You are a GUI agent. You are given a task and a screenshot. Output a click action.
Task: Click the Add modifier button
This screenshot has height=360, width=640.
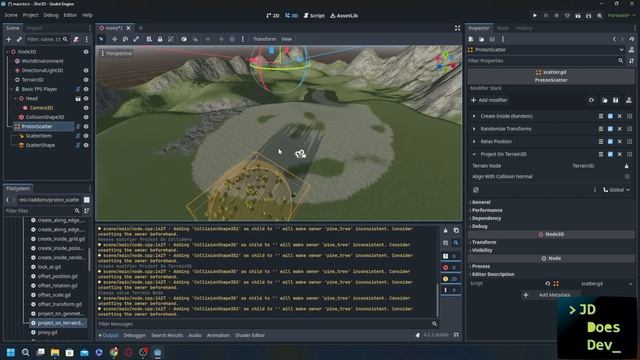[x=489, y=100]
